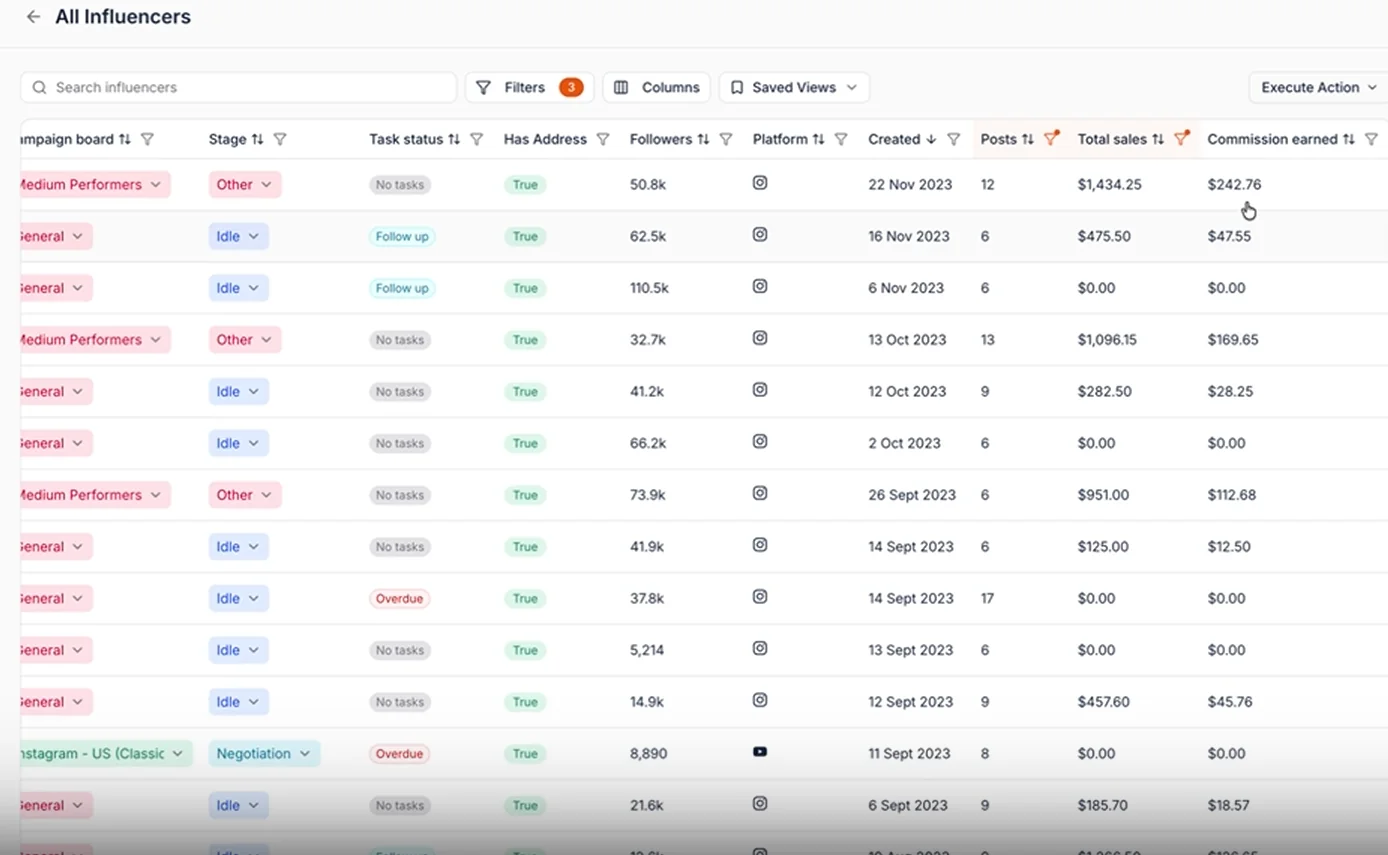Click the True tag in the 2 Oct 2023 row
Screen dimensions: 1388x855
click(525, 443)
